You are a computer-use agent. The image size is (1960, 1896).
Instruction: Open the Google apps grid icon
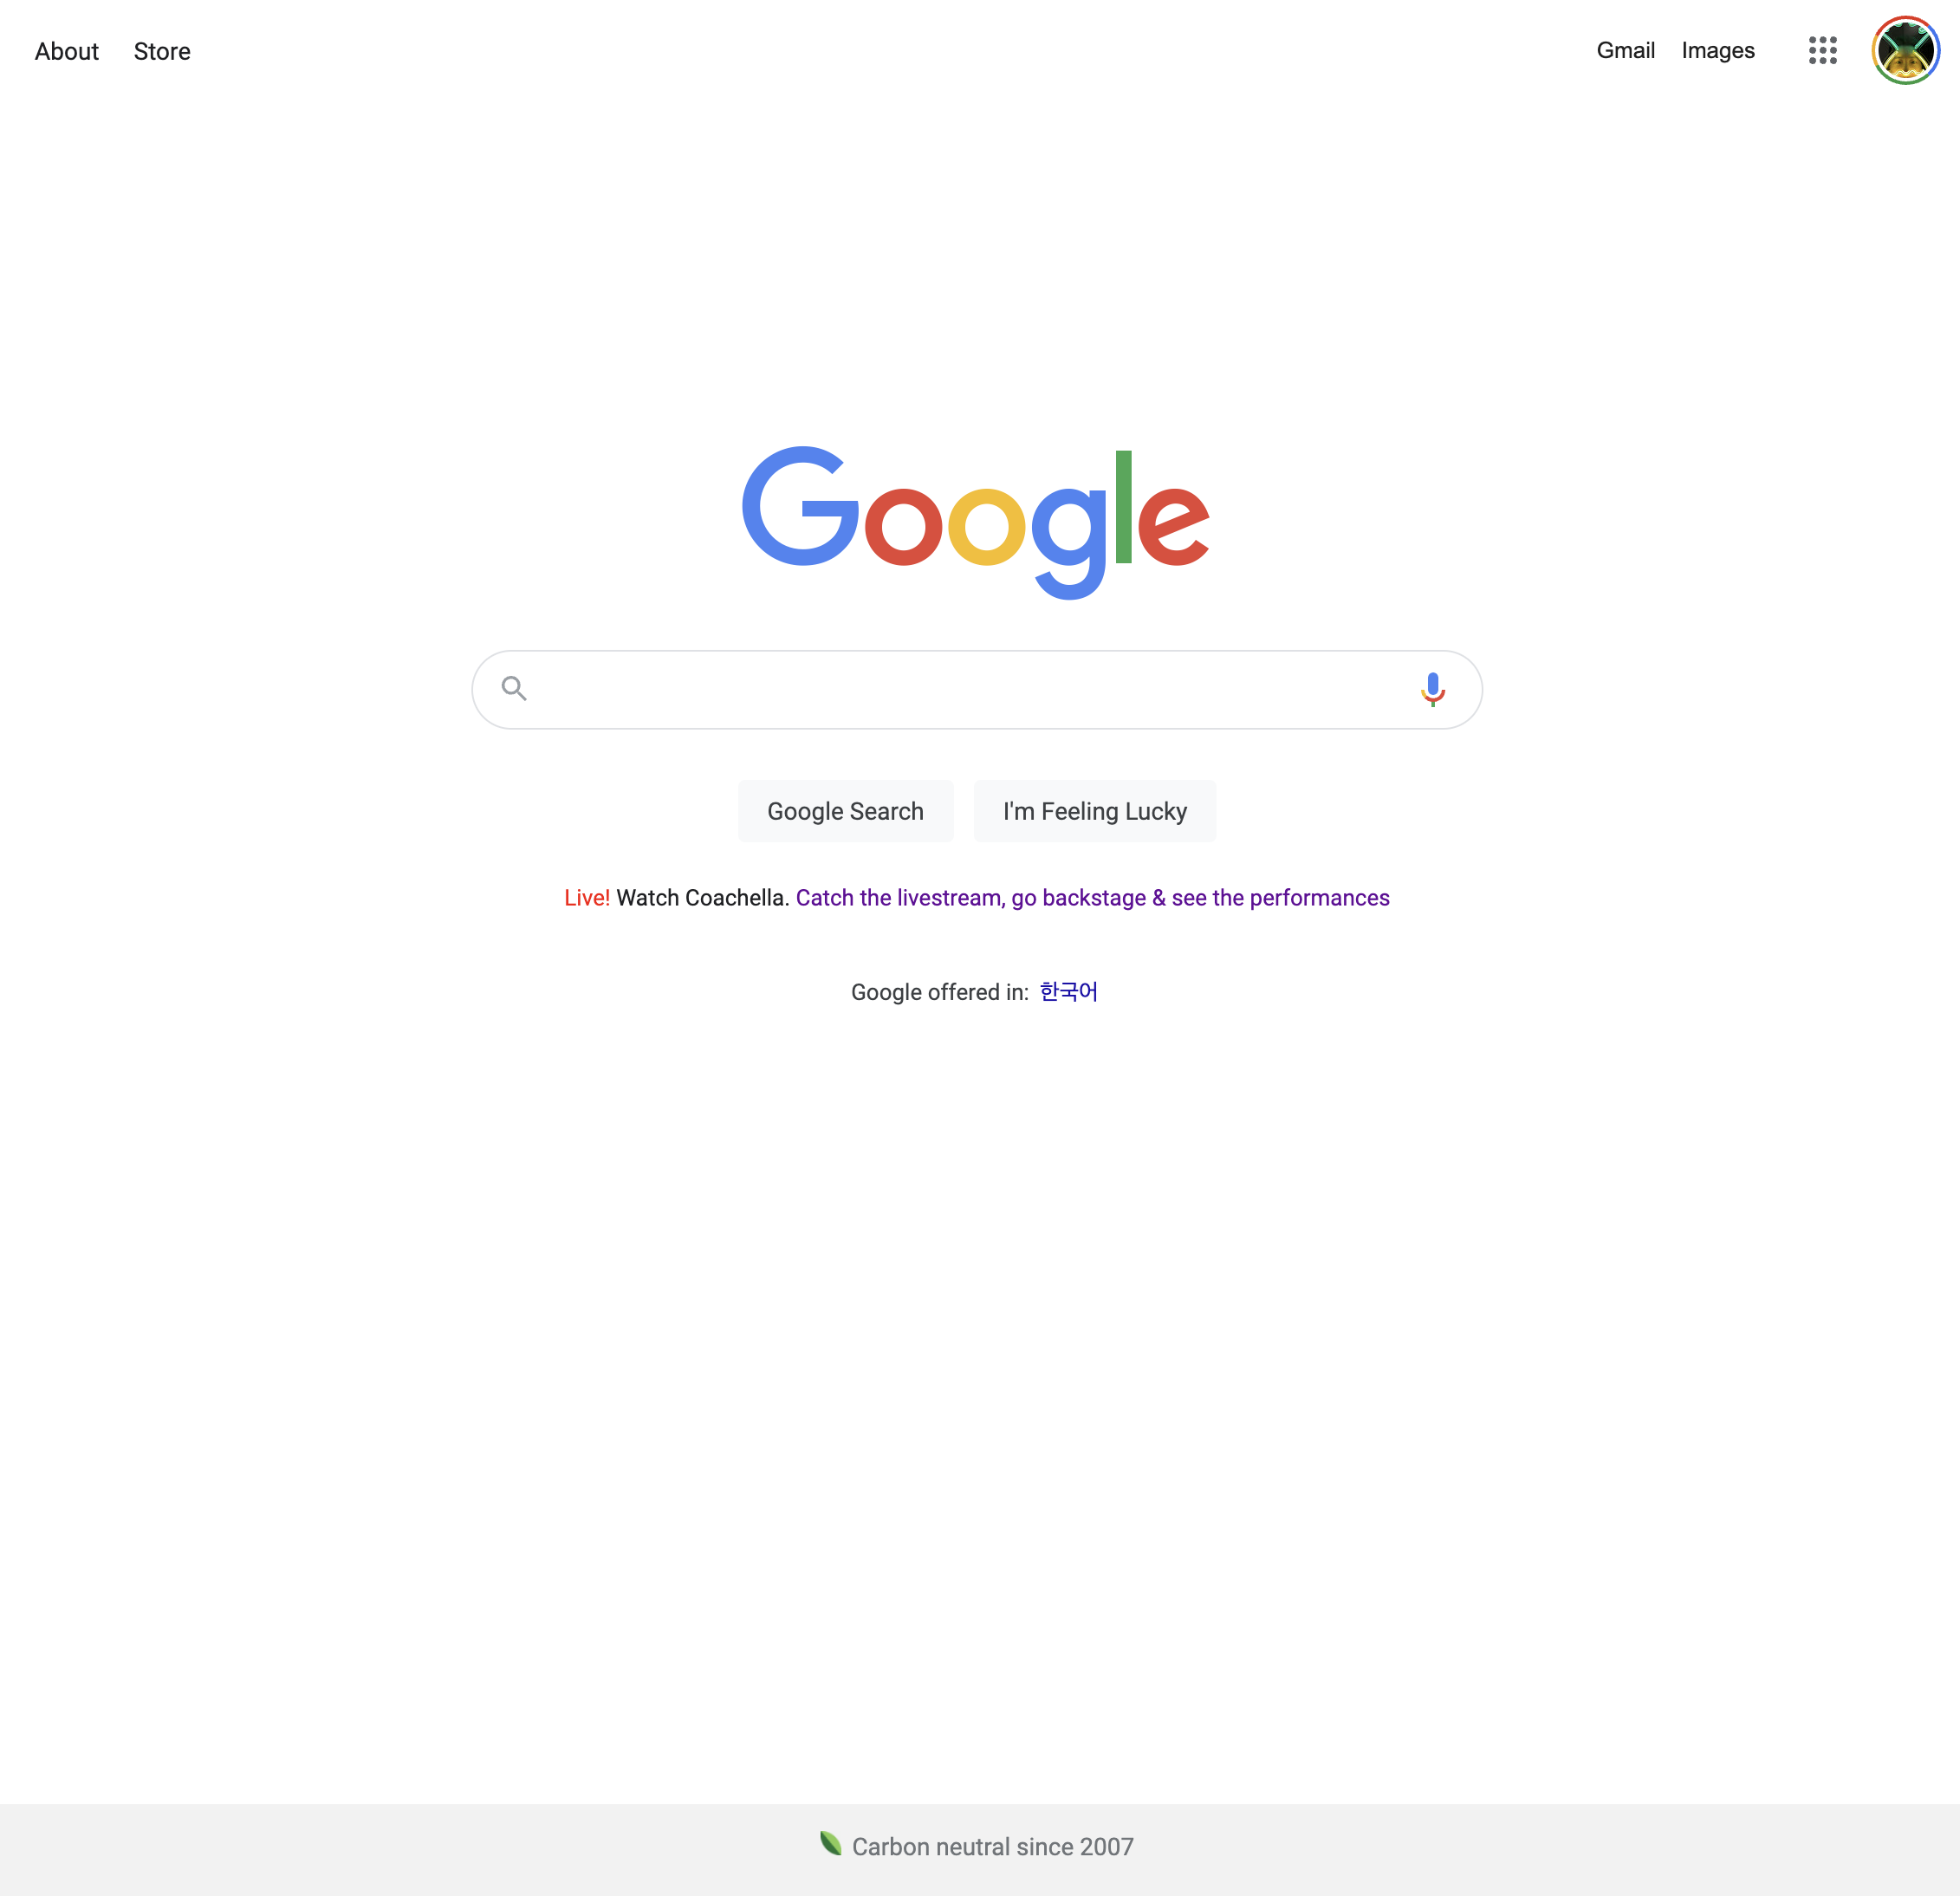1822,50
